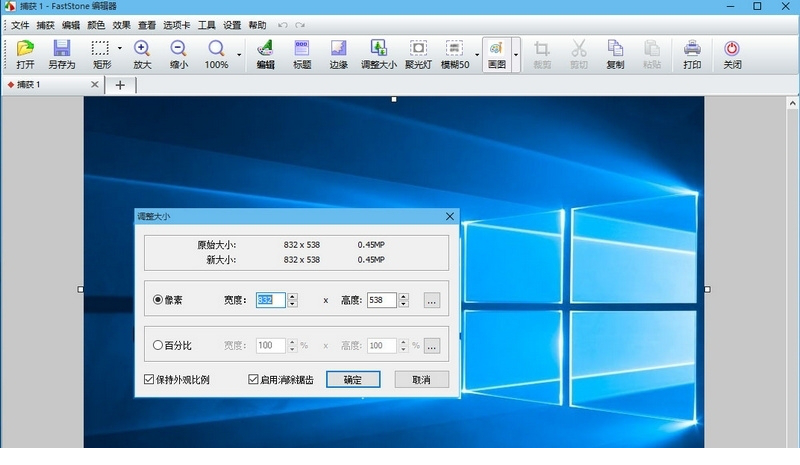Click the percent 高度 field showing 100
Screen dimensions: 800x465
(x=382, y=345)
